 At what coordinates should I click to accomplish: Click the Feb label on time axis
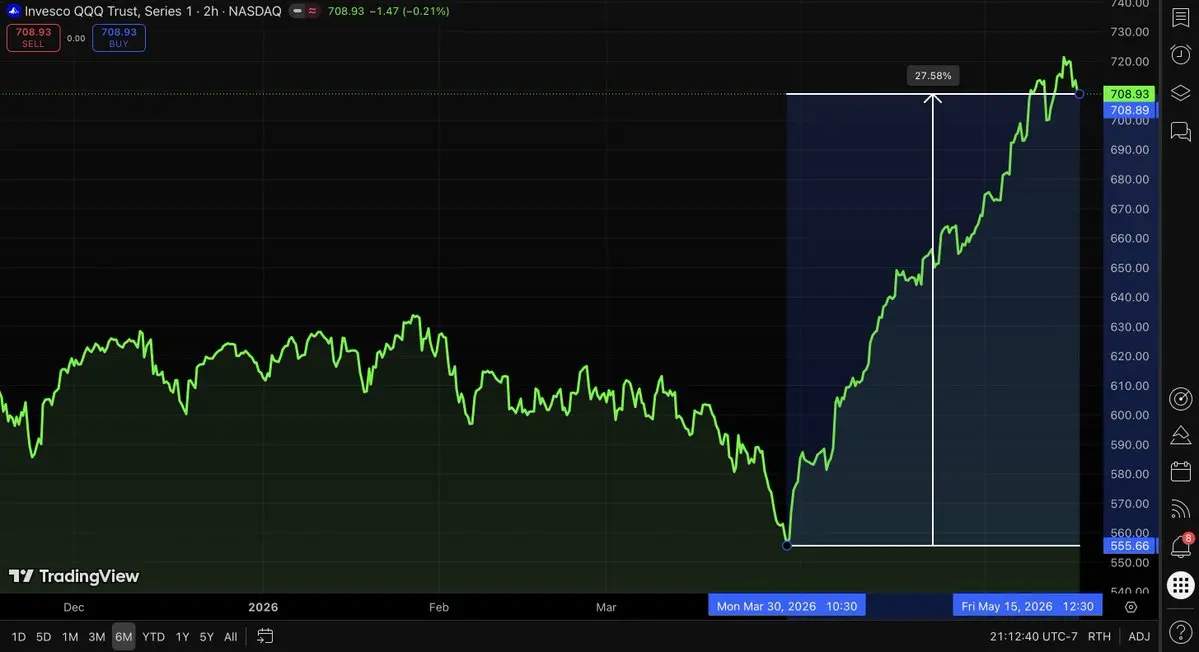point(439,607)
